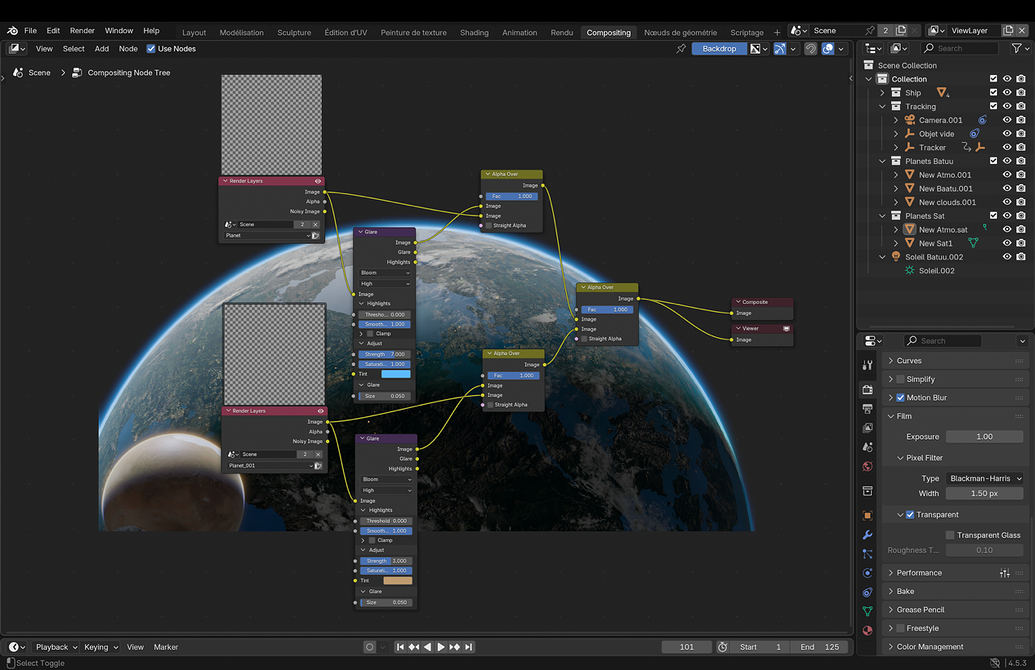This screenshot has width=1035, height=670.
Task: Disable the Motion Blur checkbox
Action: point(900,398)
